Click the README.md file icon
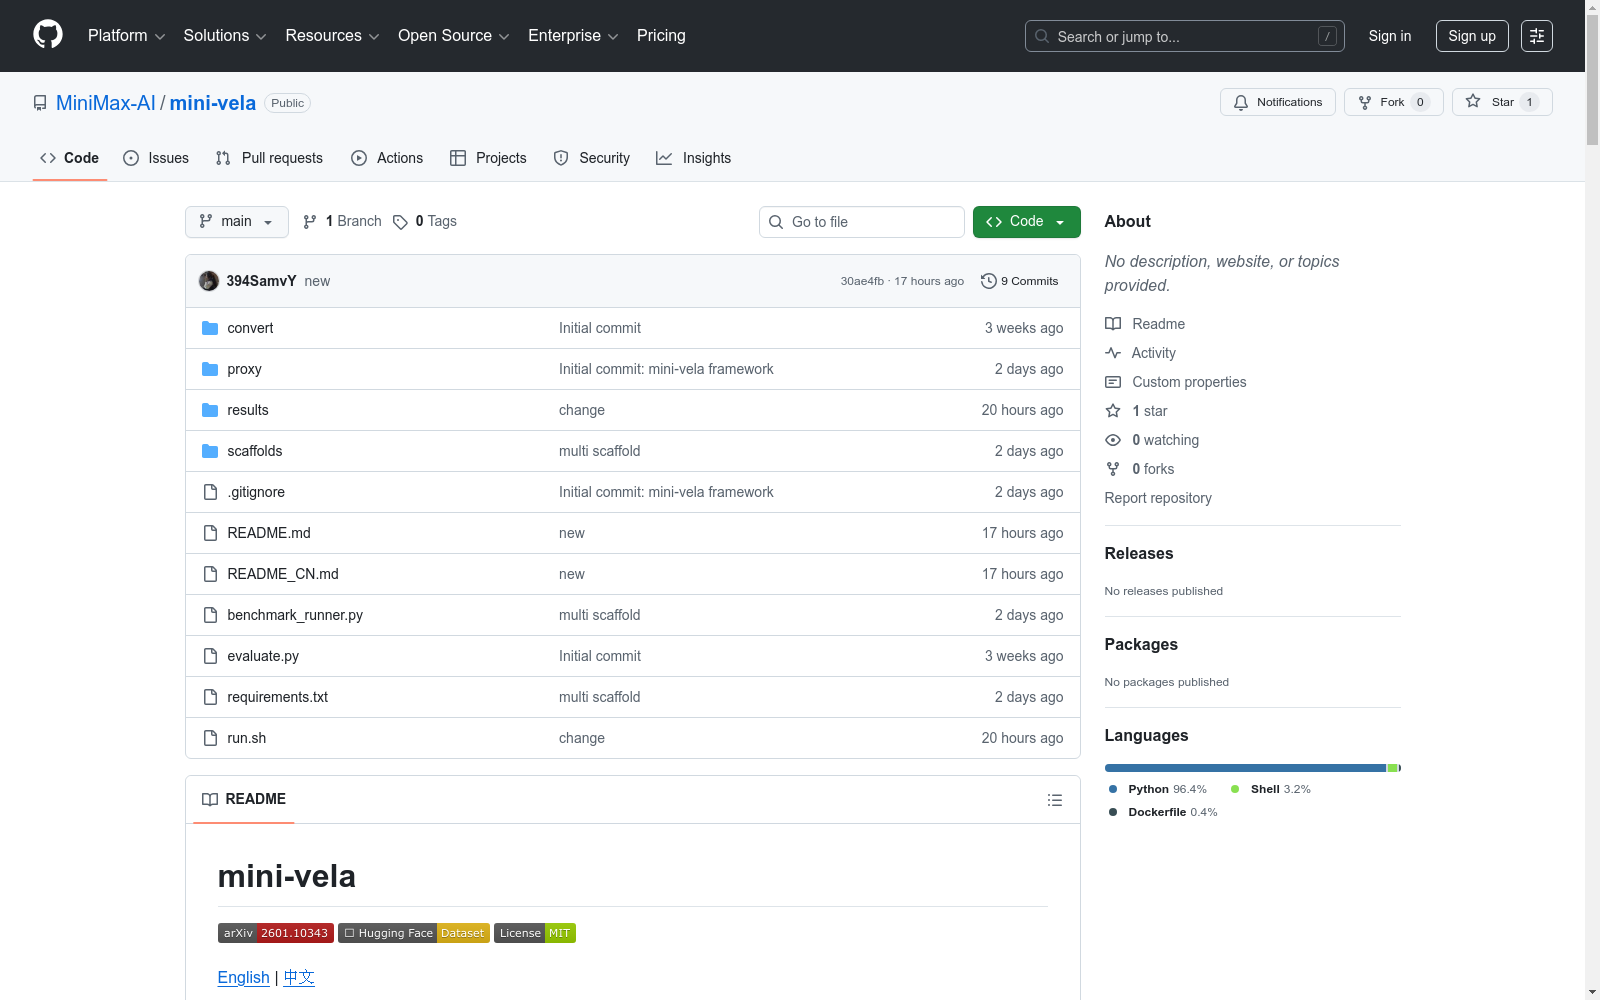 click(210, 533)
